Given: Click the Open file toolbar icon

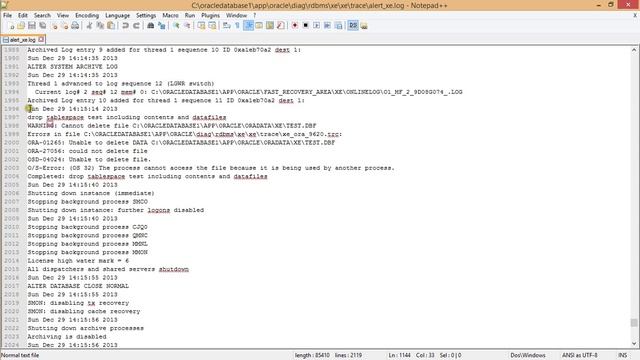Looking at the screenshot, I should [x=21, y=26].
